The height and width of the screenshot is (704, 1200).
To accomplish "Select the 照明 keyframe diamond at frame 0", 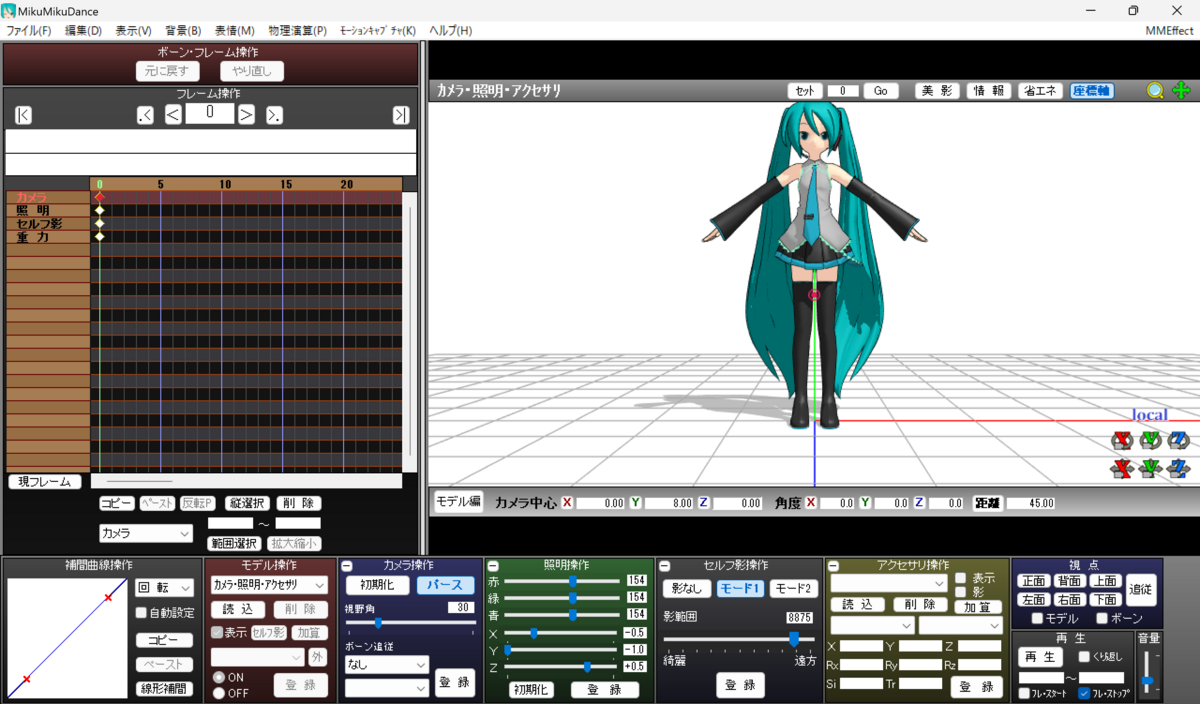I will pos(99,211).
